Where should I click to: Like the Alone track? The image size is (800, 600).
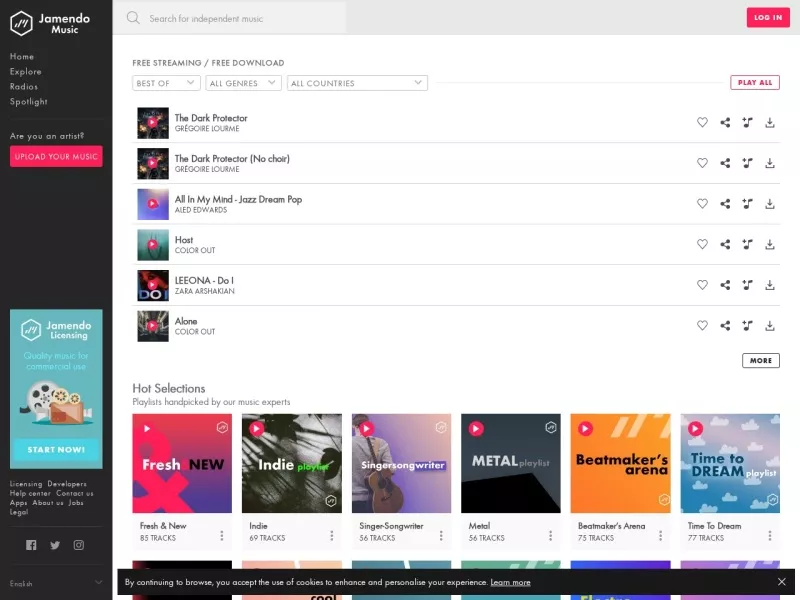click(702, 326)
